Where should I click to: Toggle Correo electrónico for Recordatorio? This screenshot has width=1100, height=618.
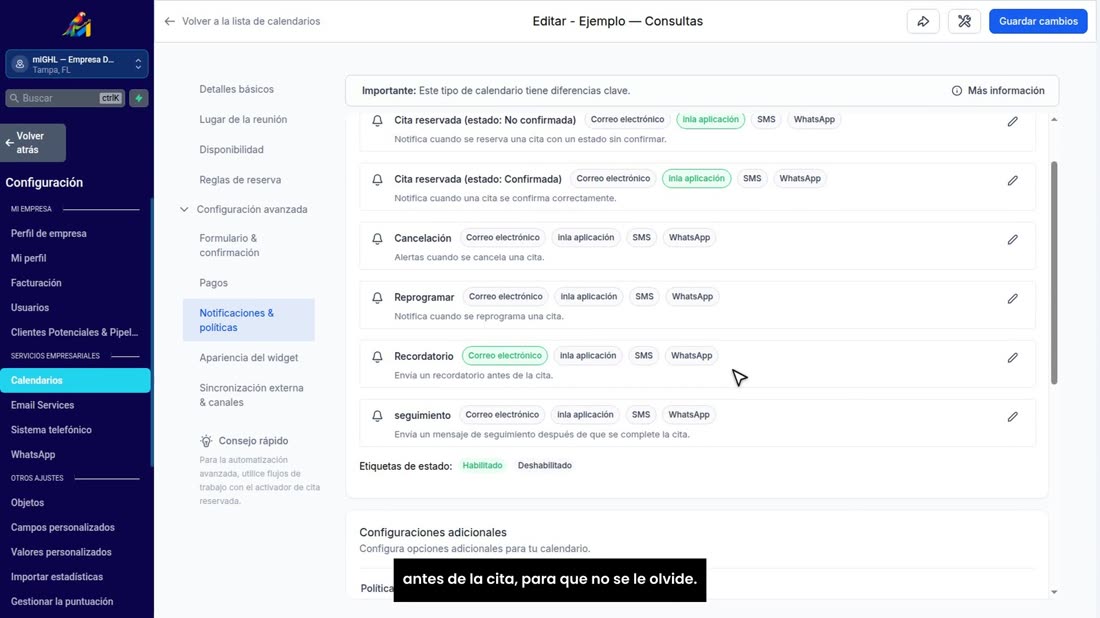504,356
